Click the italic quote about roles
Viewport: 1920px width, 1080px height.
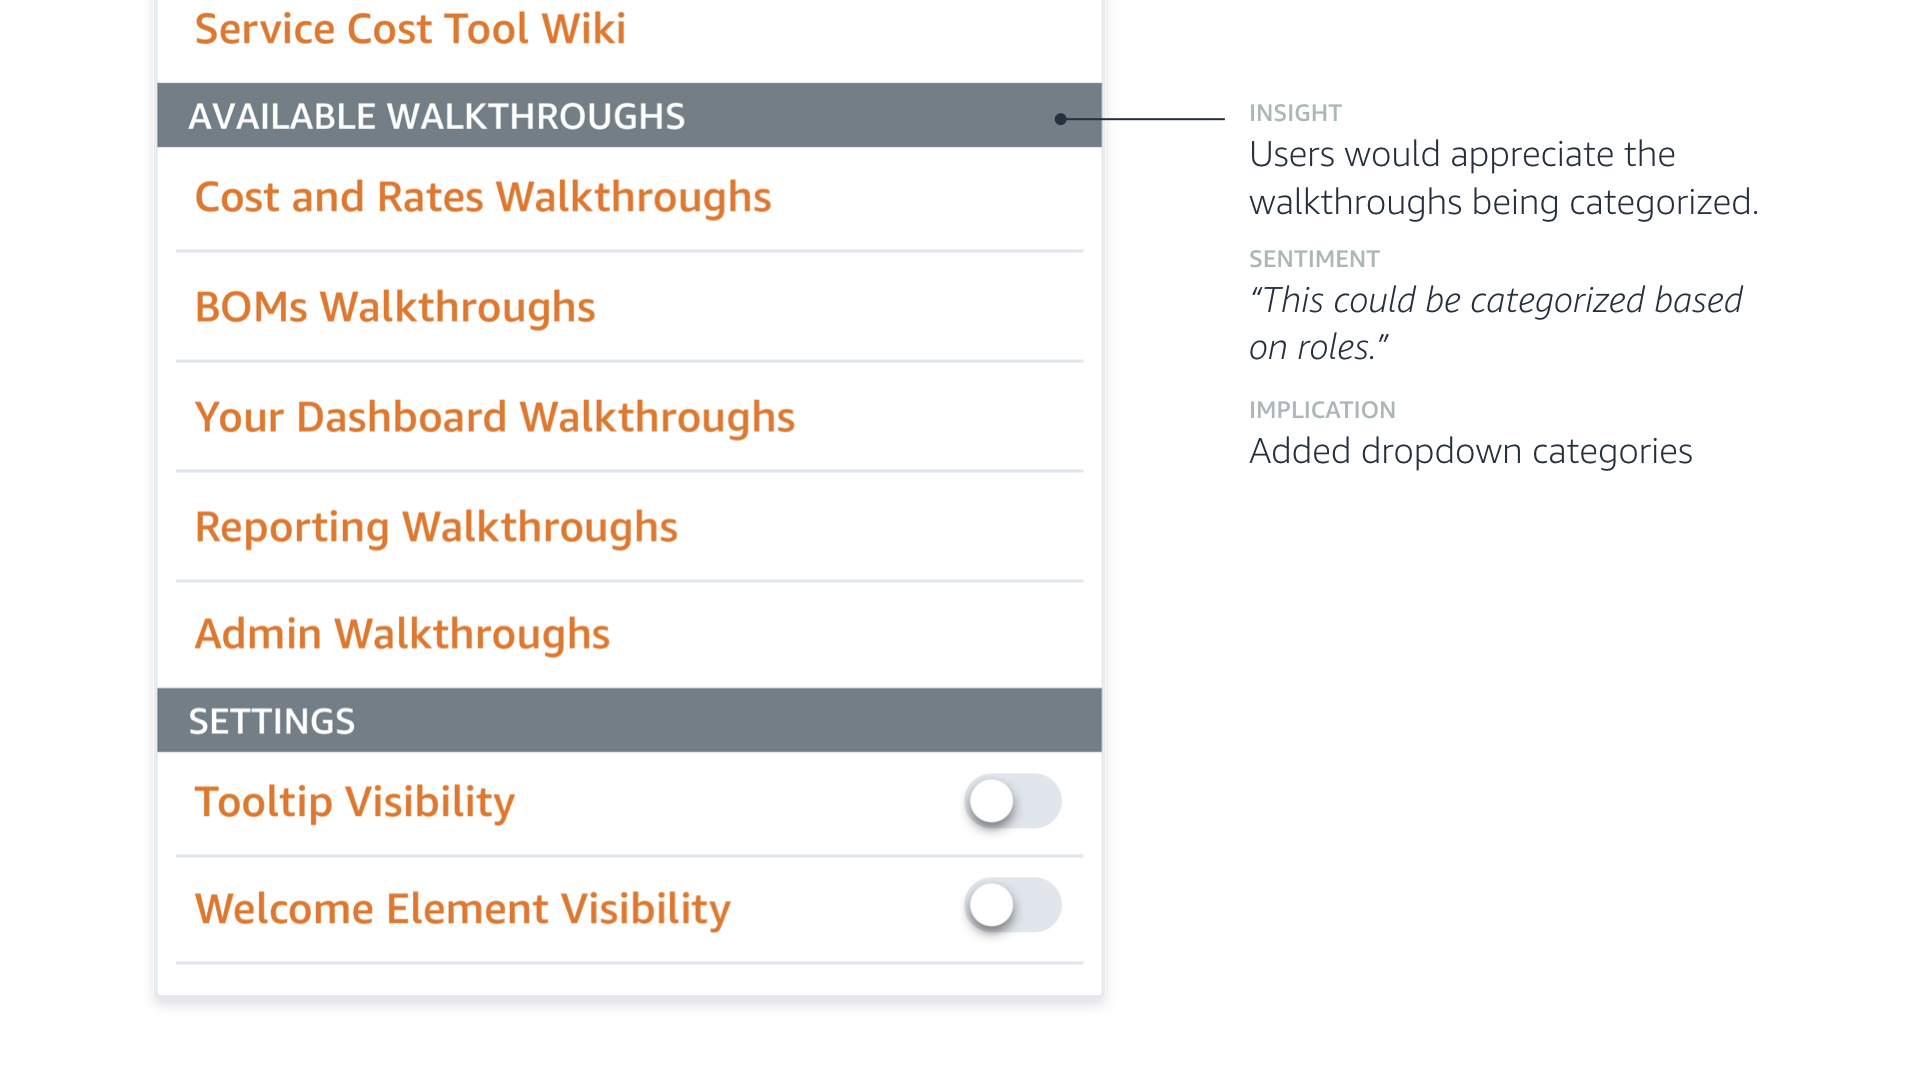1495,323
